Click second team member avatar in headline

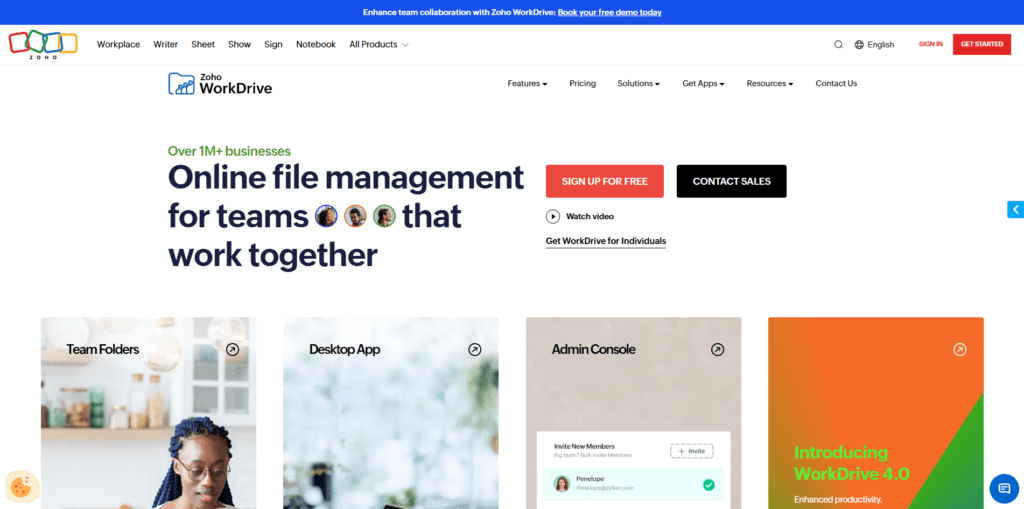click(355, 216)
